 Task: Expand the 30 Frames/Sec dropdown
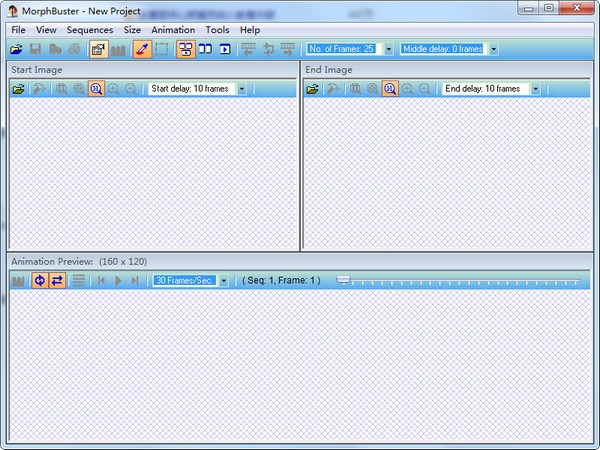pos(224,281)
